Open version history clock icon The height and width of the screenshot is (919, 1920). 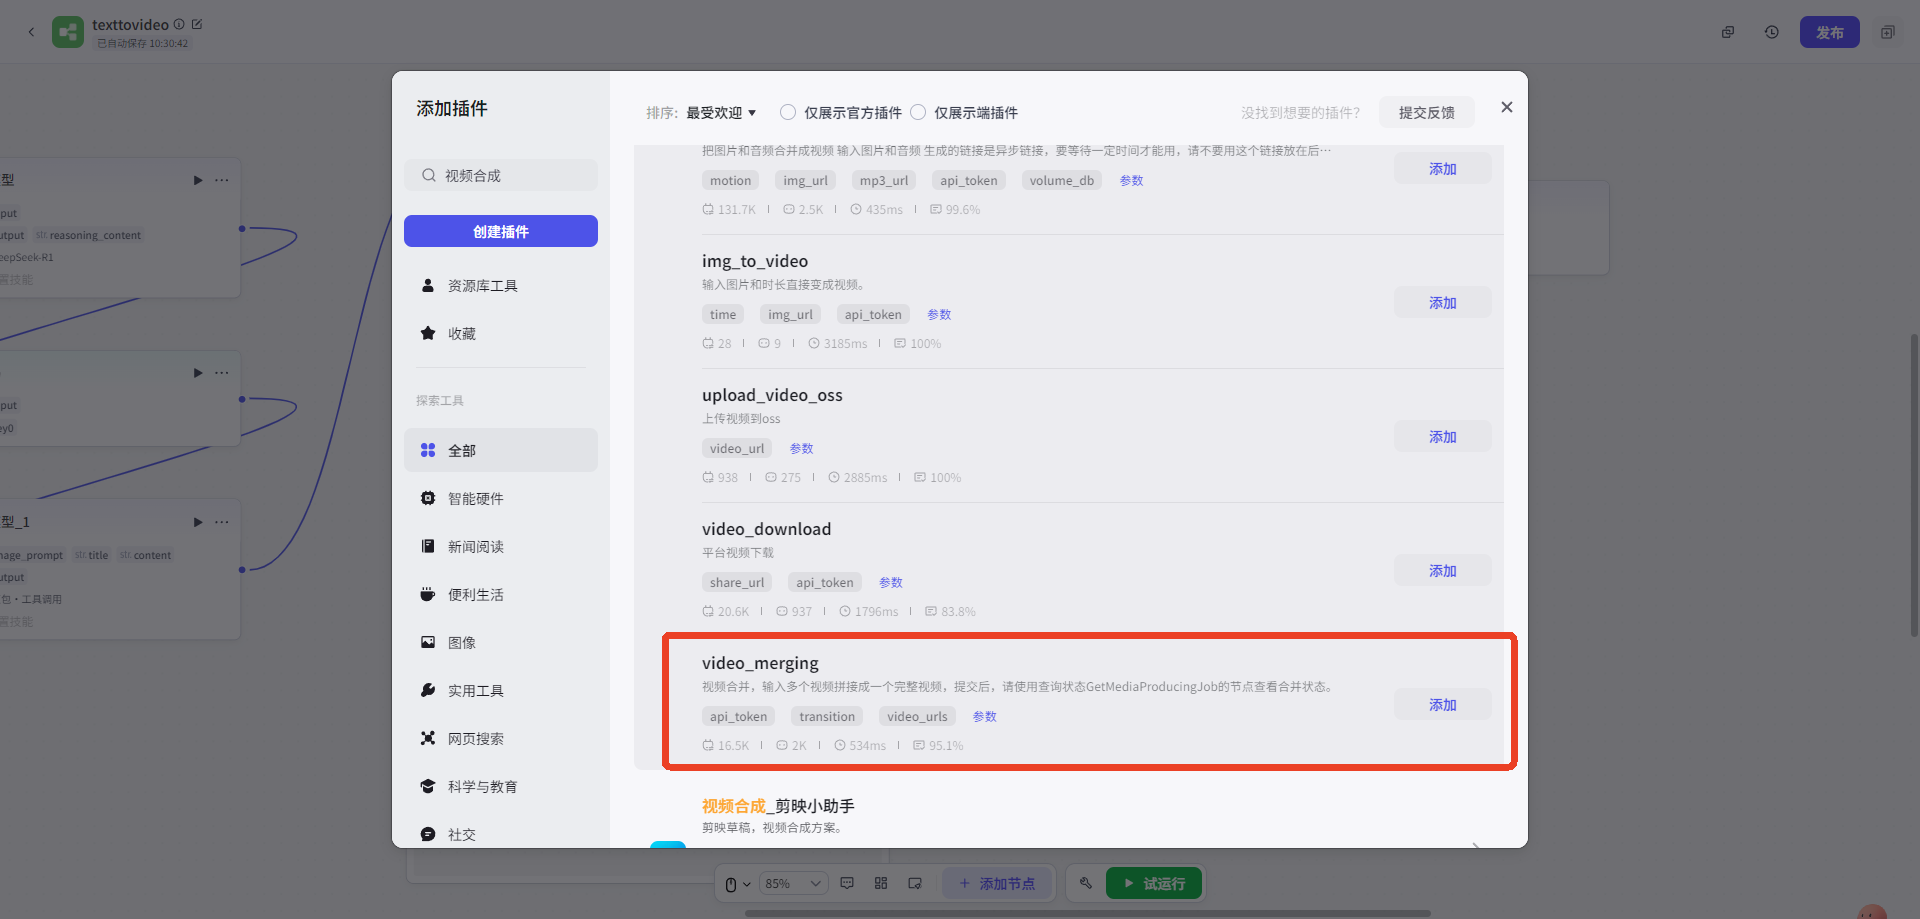point(1771,32)
